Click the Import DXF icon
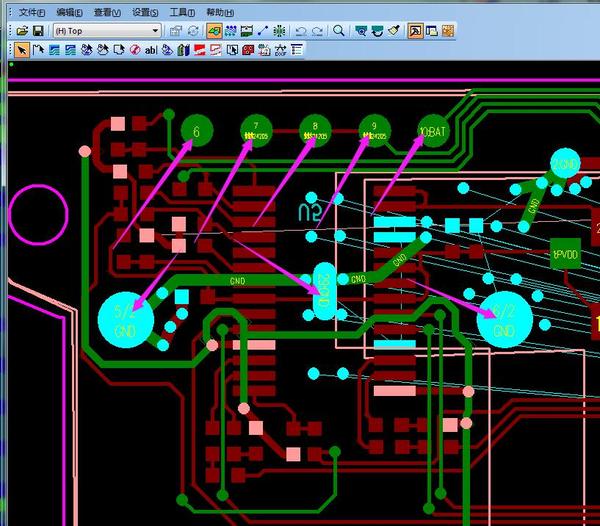Image resolution: width=600 pixels, height=526 pixels. [x=280, y=50]
